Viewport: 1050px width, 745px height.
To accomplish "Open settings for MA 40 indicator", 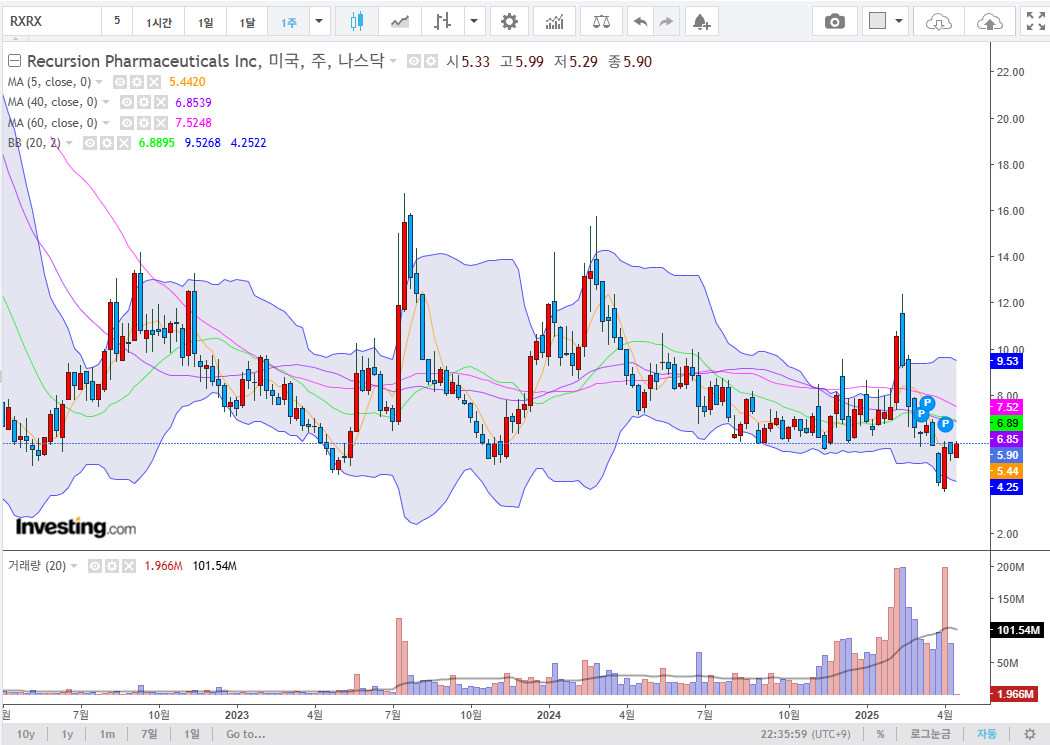I will pyautogui.click(x=144, y=102).
